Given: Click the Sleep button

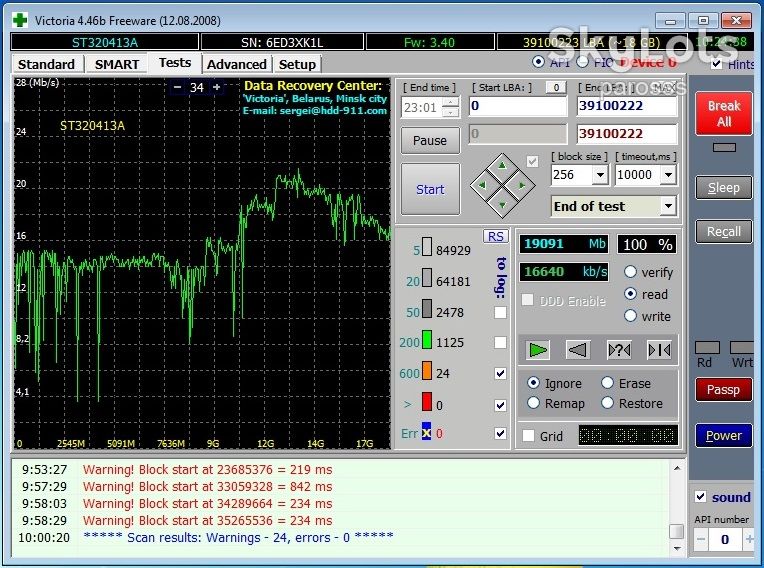Looking at the screenshot, I should [724, 188].
